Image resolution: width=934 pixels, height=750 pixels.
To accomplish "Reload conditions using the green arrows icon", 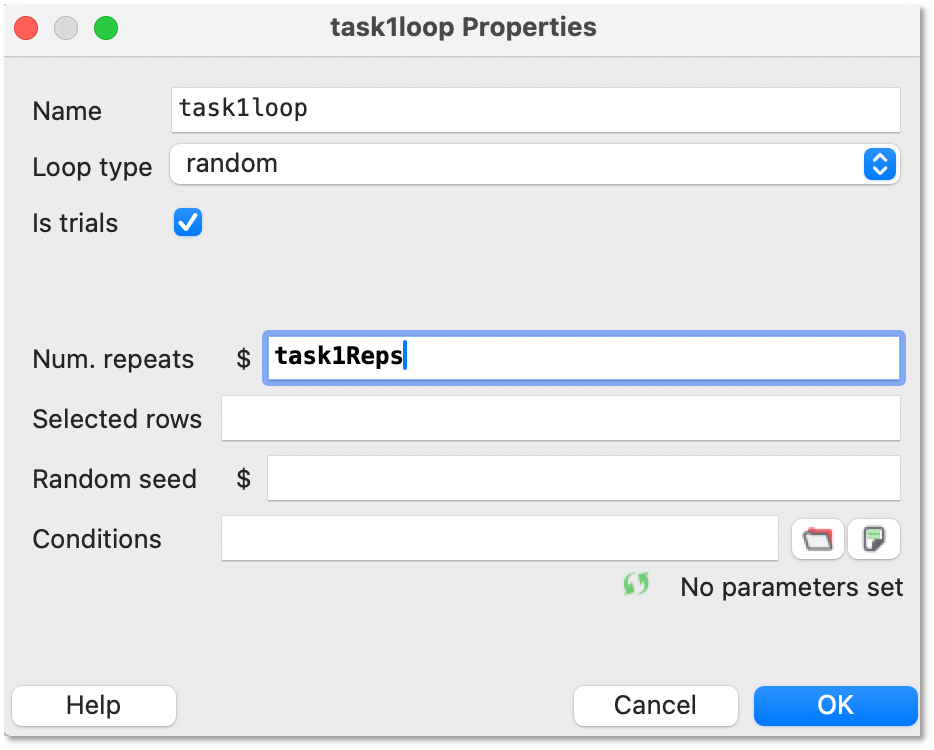I will tap(636, 584).
